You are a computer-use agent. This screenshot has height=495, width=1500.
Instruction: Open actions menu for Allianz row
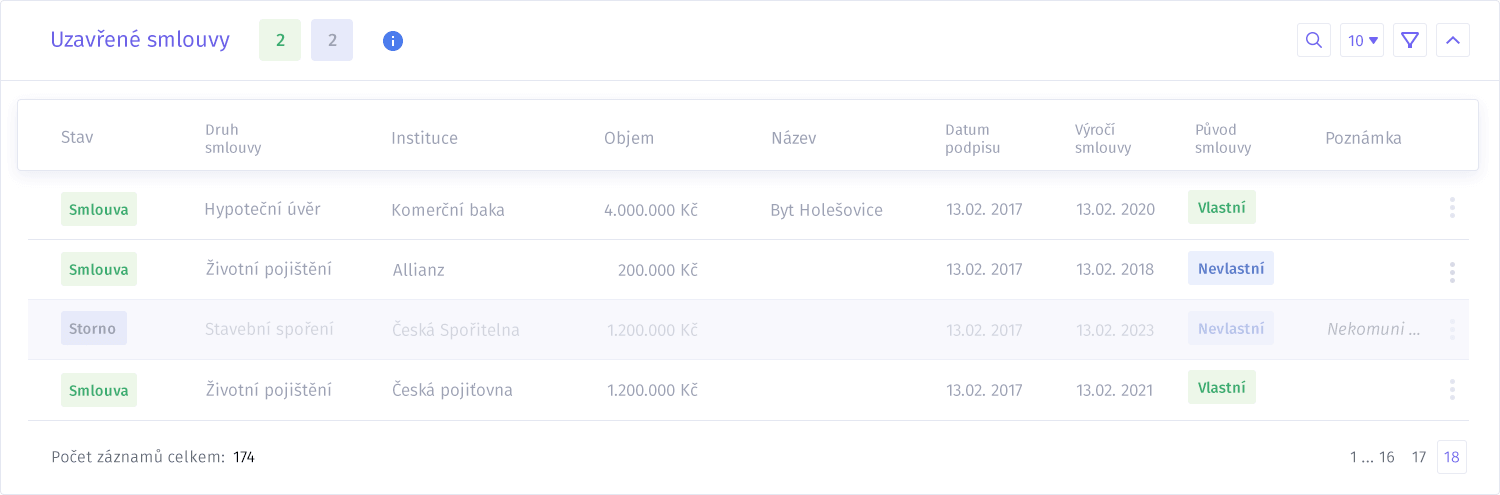coord(1452,272)
